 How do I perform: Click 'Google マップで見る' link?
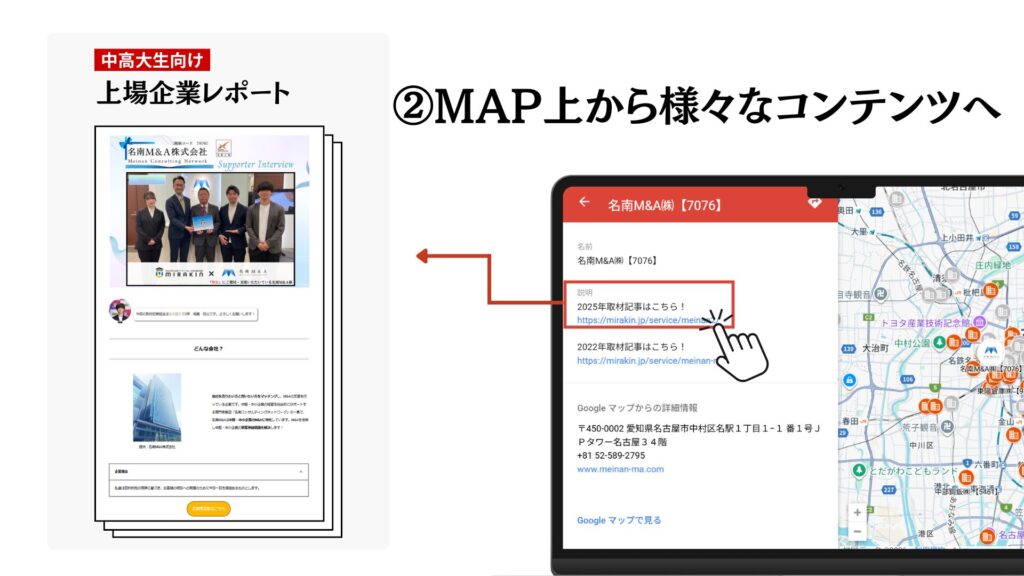[x=619, y=520]
